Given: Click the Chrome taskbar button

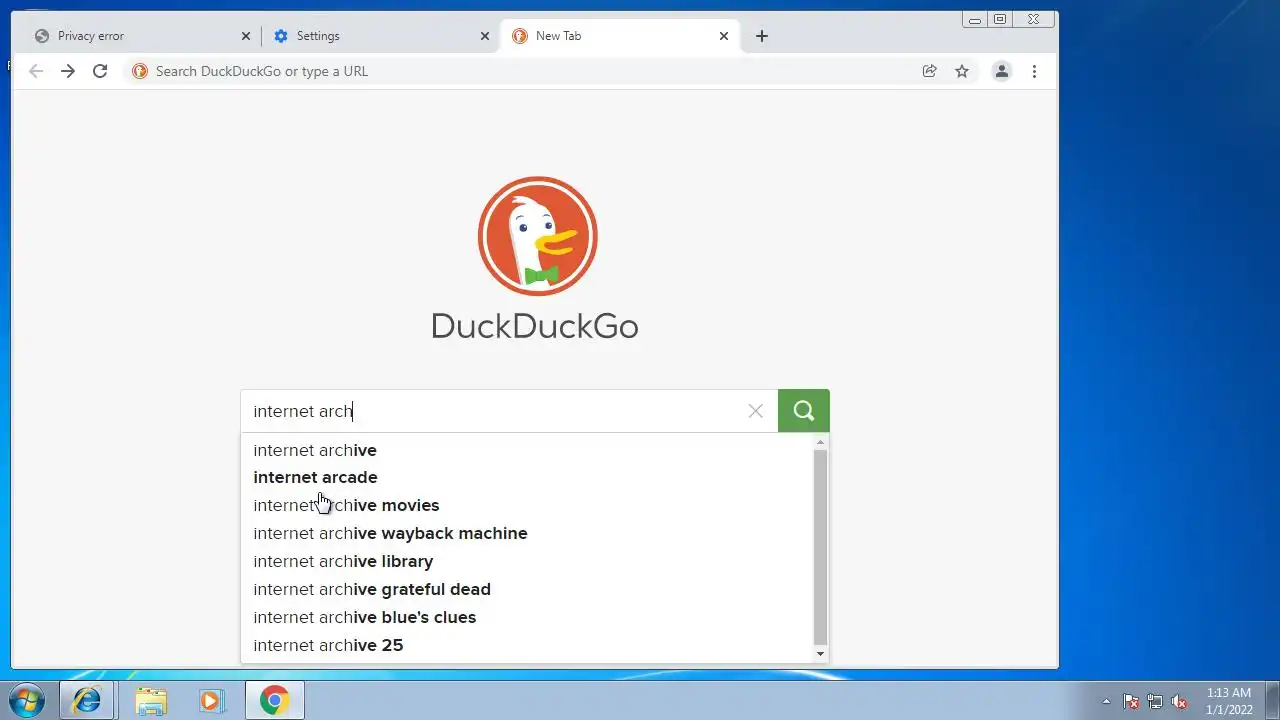Looking at the screenshot, I should [274, 700].
